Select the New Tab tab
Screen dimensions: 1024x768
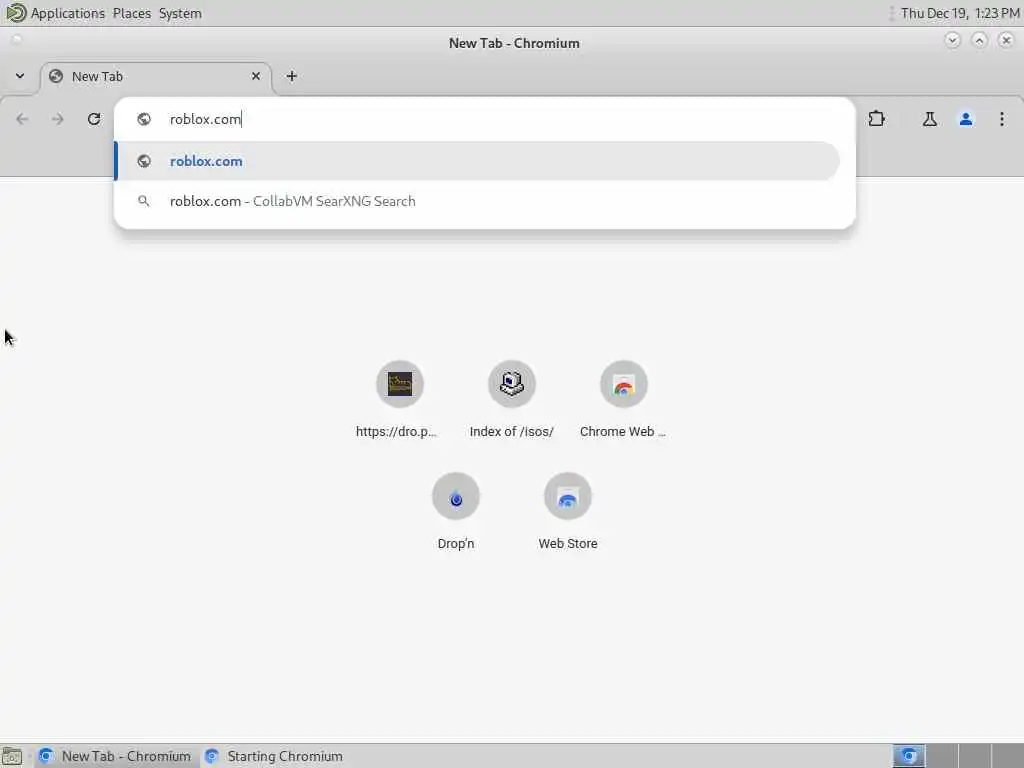(156, 76)
